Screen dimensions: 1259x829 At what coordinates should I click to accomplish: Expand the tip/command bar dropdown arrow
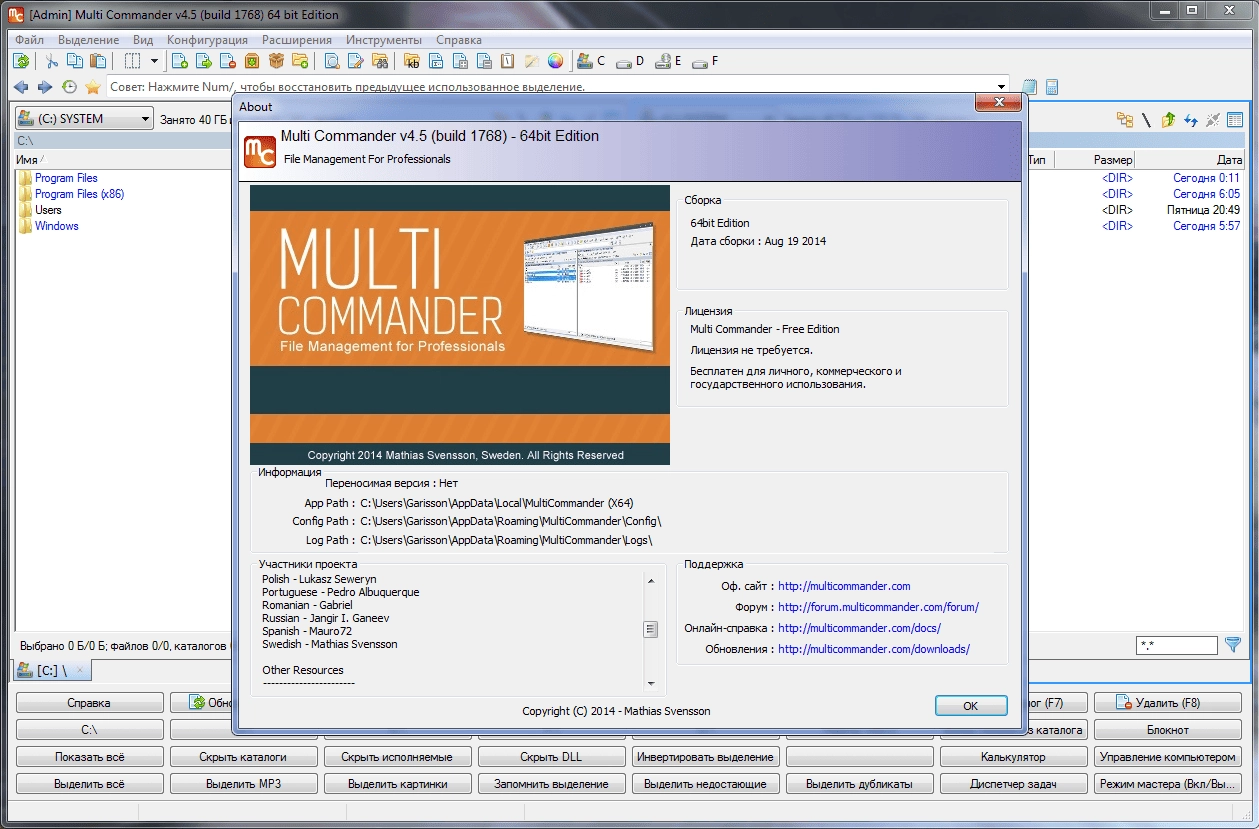[1002, 87]
